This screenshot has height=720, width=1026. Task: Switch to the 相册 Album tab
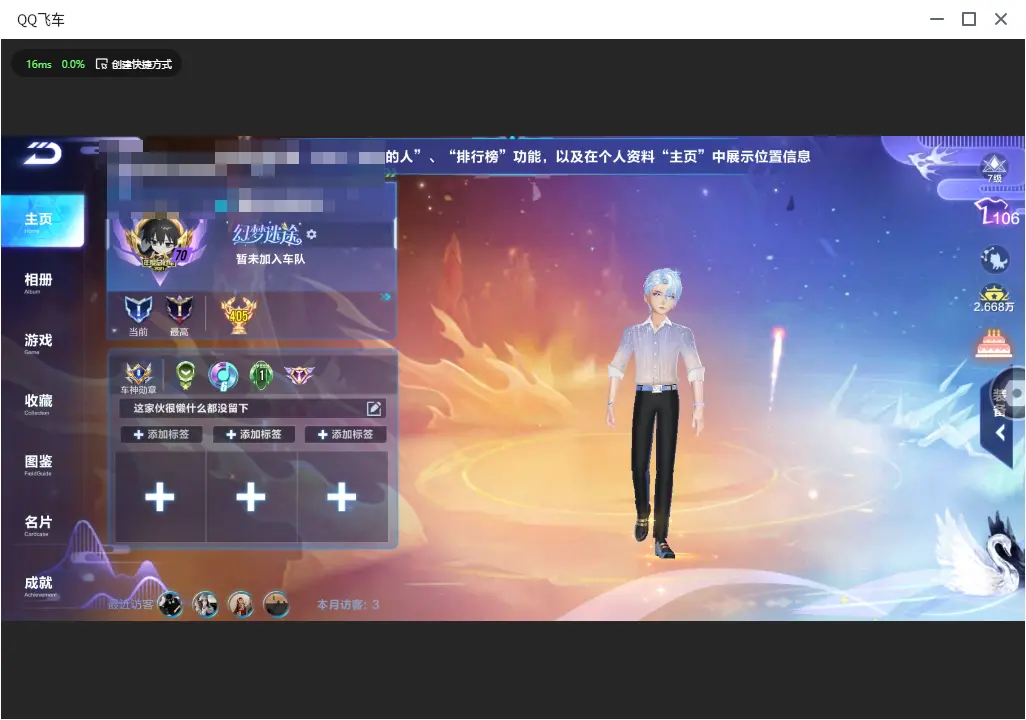tap(38, 283)
